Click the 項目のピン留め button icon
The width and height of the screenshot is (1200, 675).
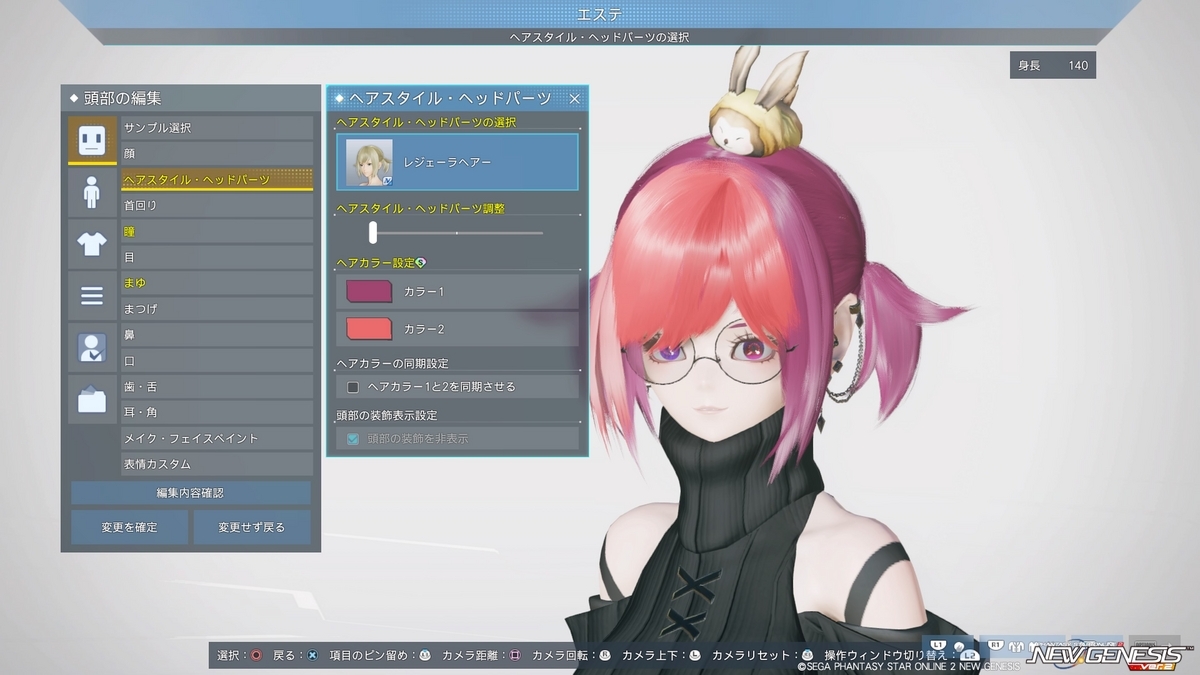coord(425,655)
